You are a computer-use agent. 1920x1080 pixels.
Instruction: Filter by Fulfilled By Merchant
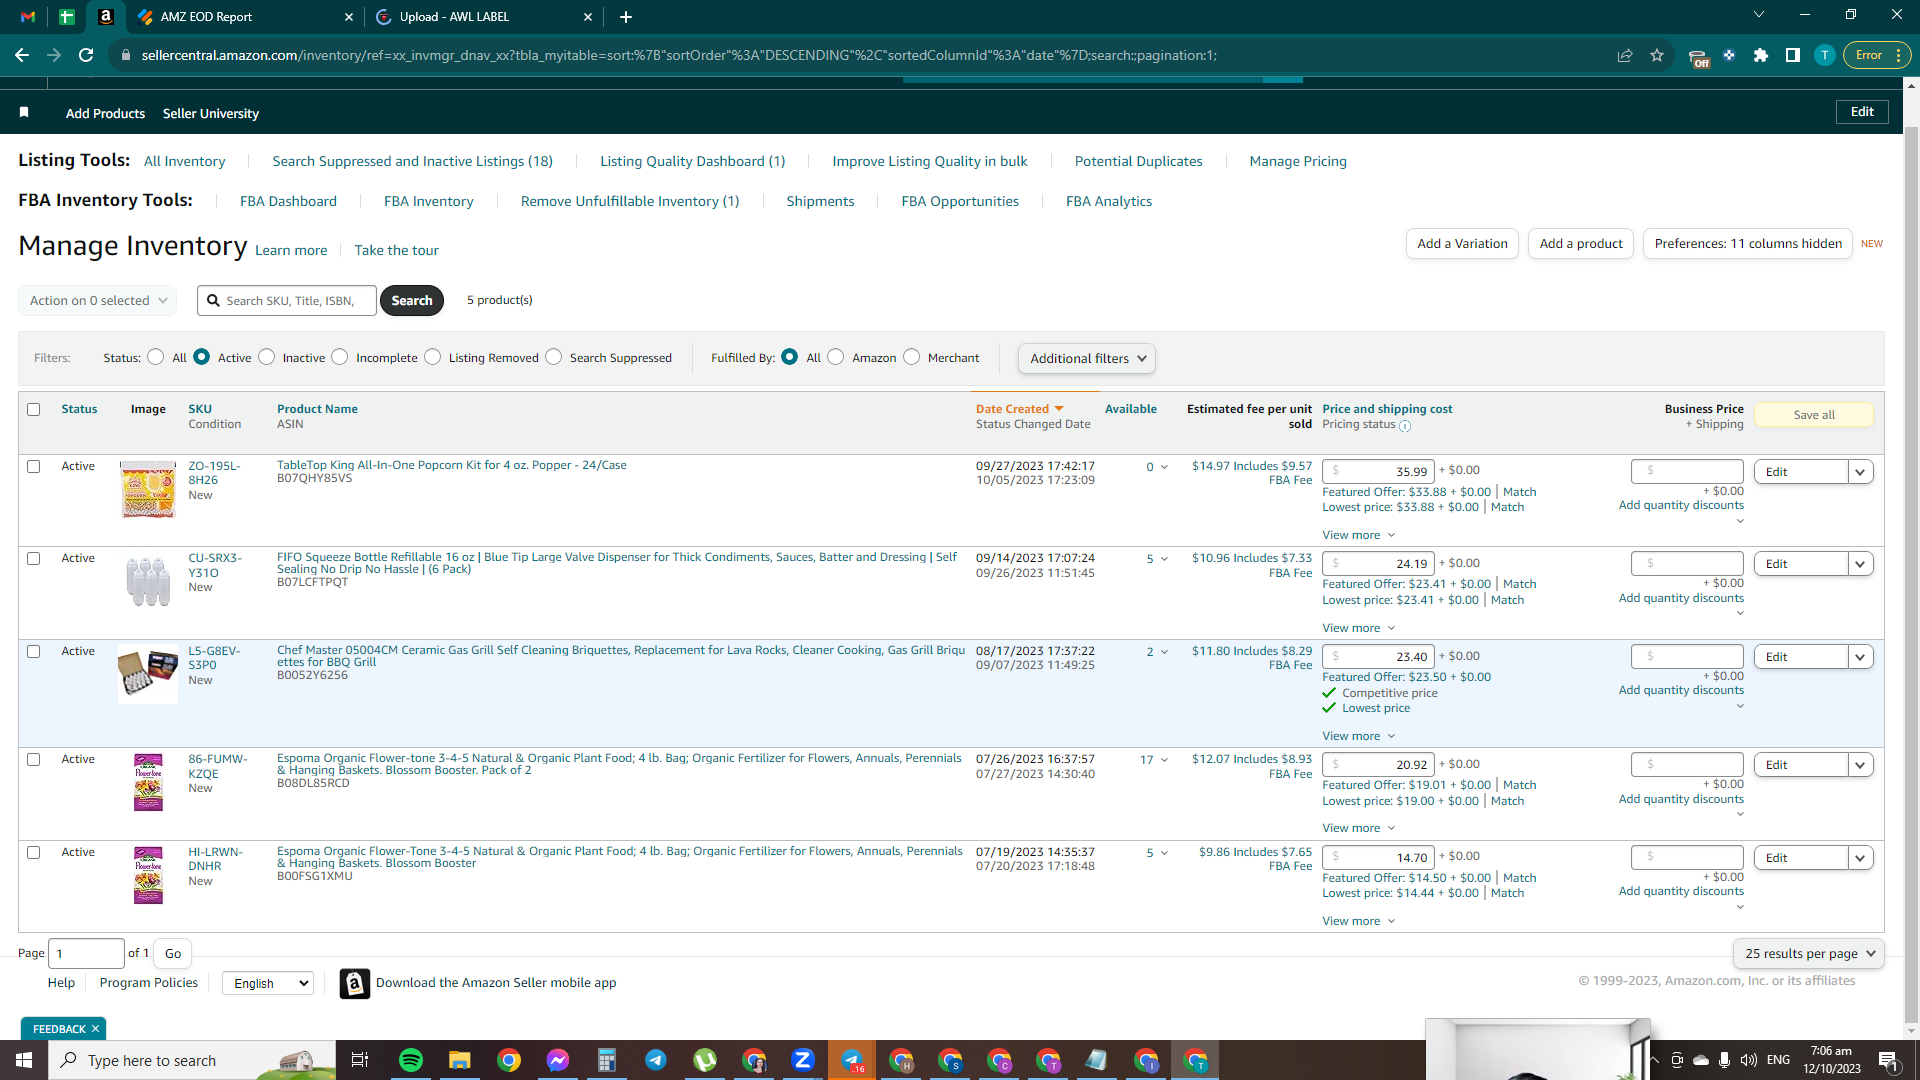912,357
